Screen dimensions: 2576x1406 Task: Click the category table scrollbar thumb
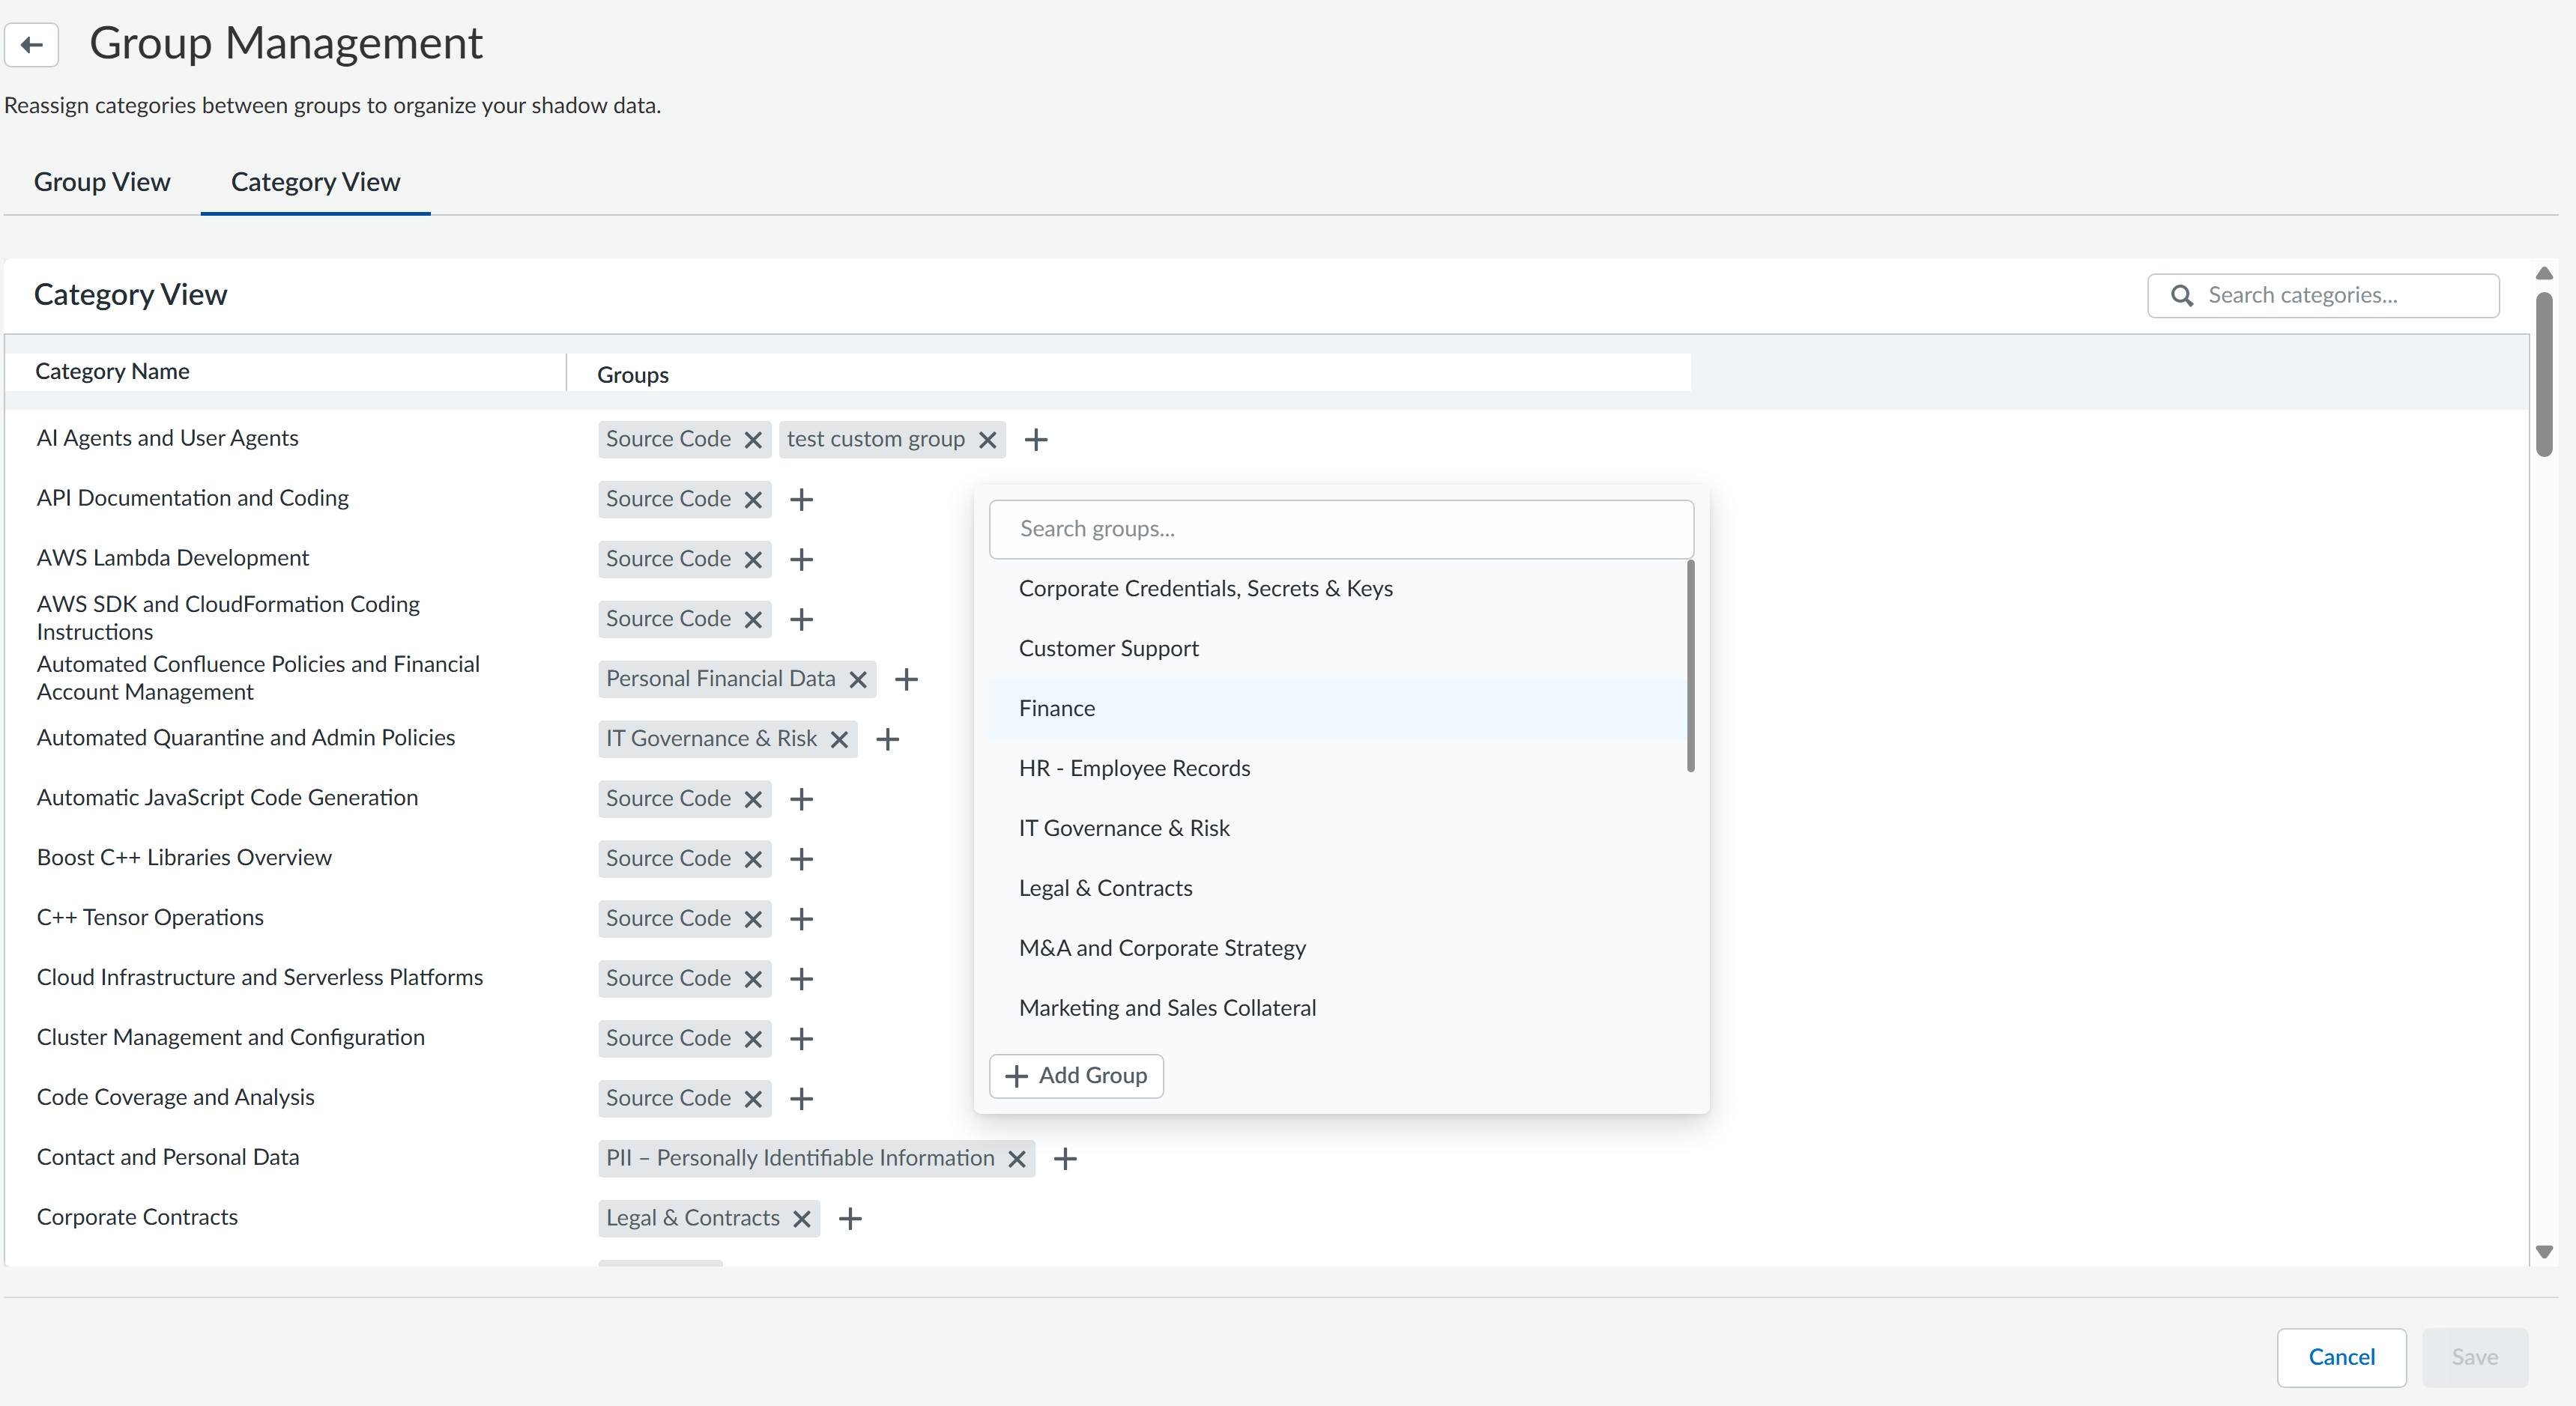[x=2544, y=375]
